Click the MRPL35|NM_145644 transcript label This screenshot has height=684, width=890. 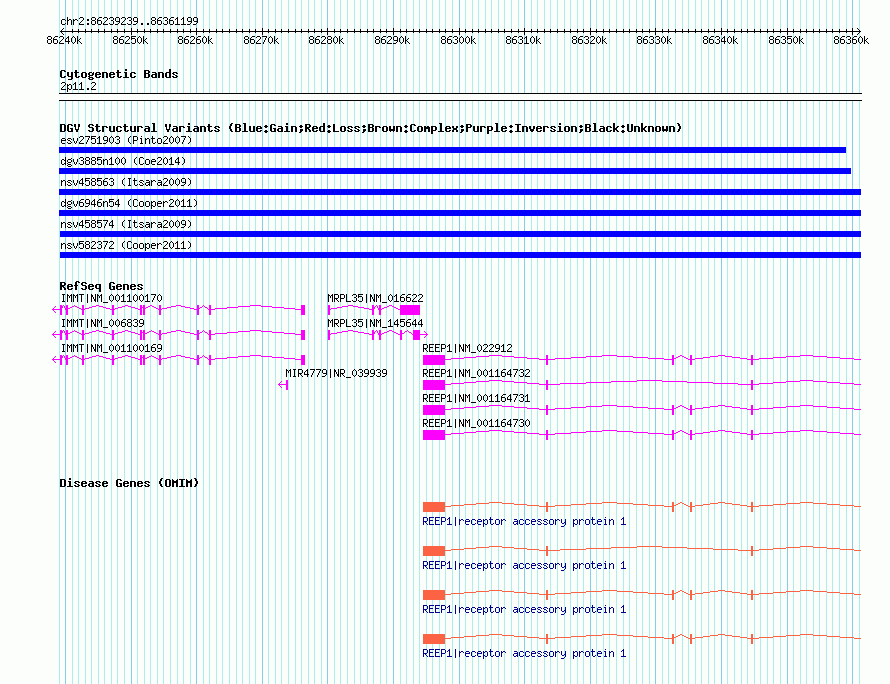(x=375, y=323)
